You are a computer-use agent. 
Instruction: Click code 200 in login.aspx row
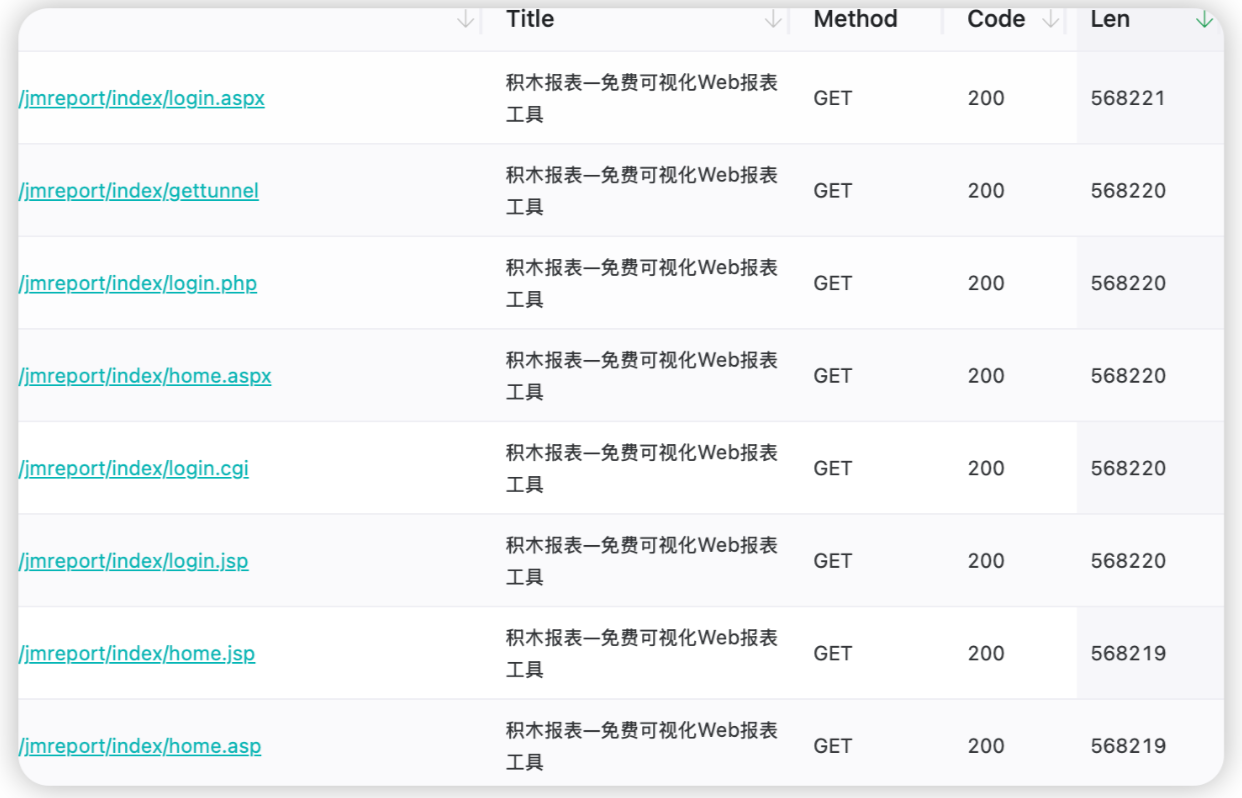(x=986, y=98)
